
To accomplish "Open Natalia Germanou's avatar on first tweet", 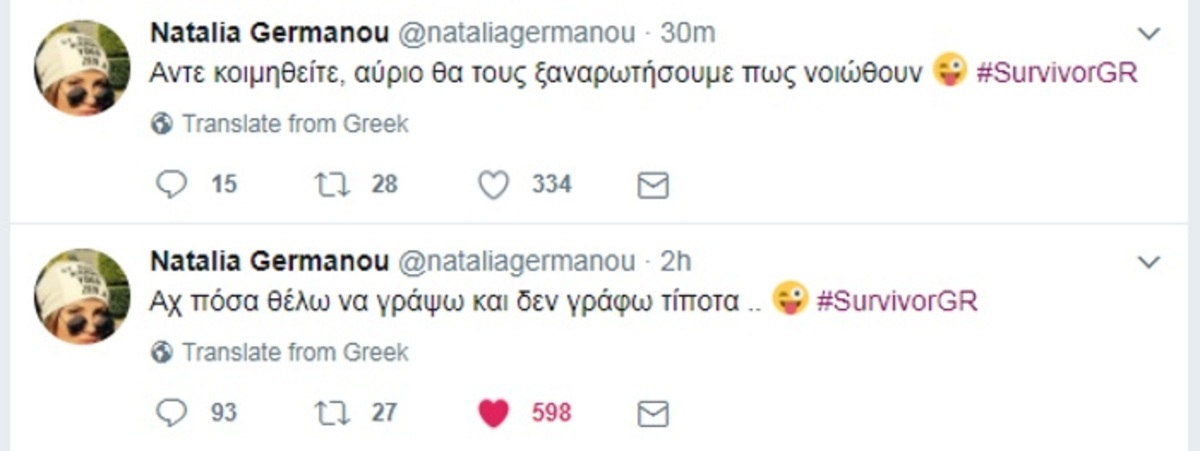I will [x=84, y=68].
